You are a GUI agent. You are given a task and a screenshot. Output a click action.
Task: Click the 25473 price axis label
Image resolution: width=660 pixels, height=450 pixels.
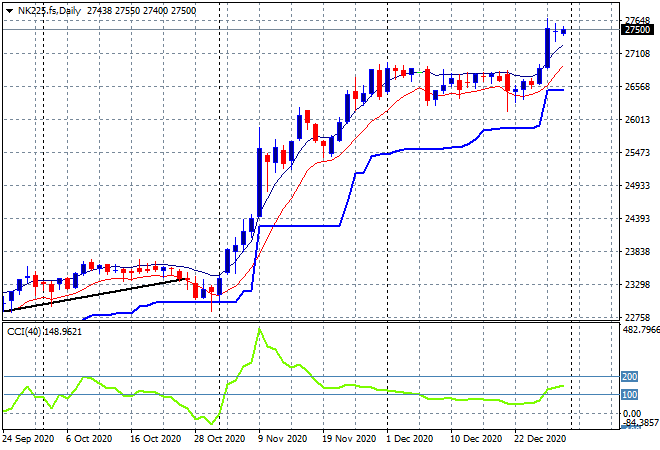[x=637, y=152]
